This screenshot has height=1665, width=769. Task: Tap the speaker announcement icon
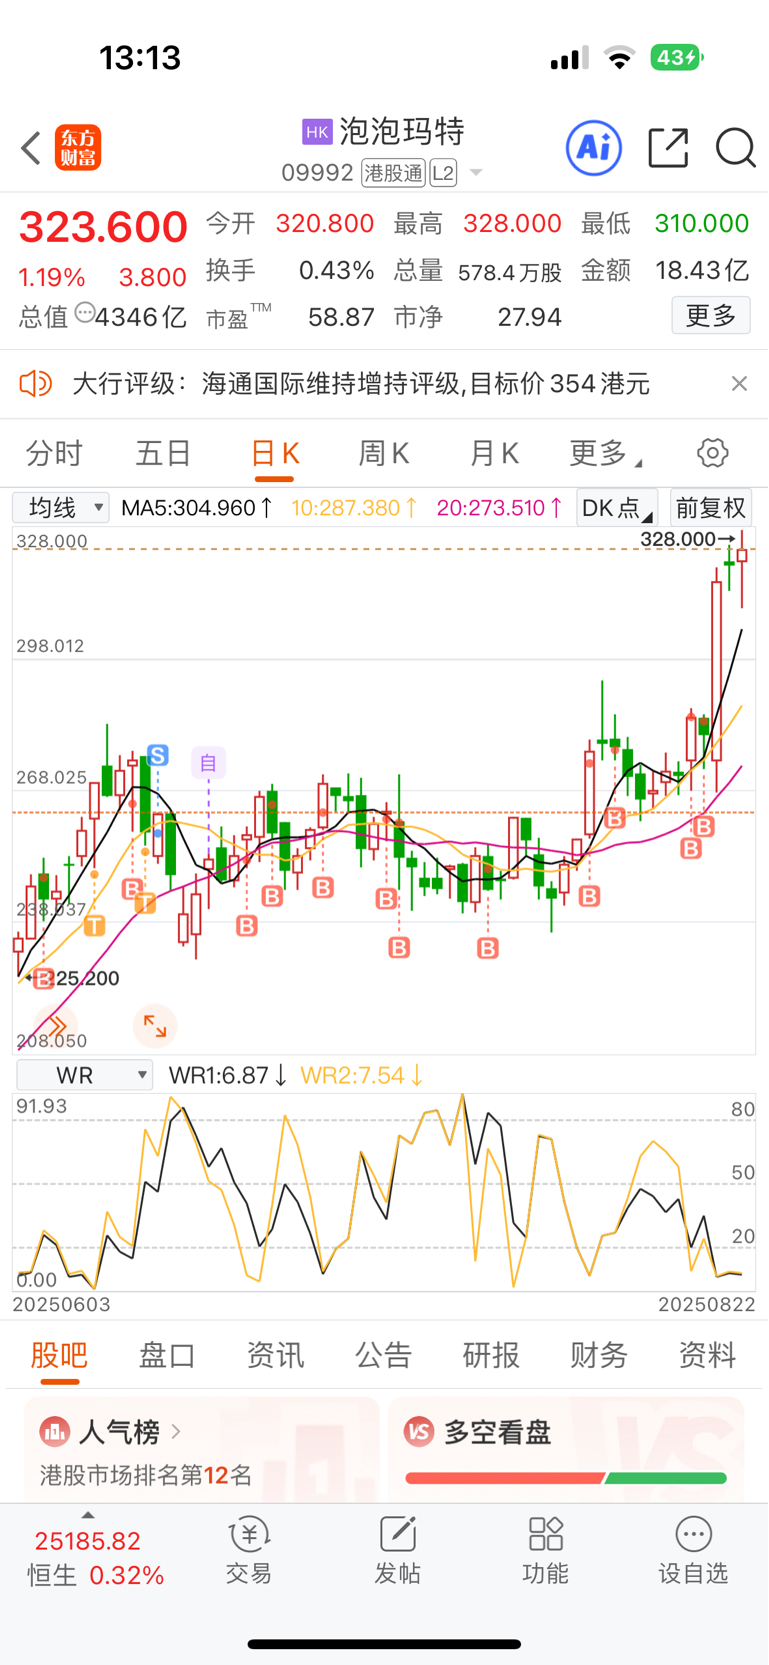pyautogui.click(x=35, y=383)
